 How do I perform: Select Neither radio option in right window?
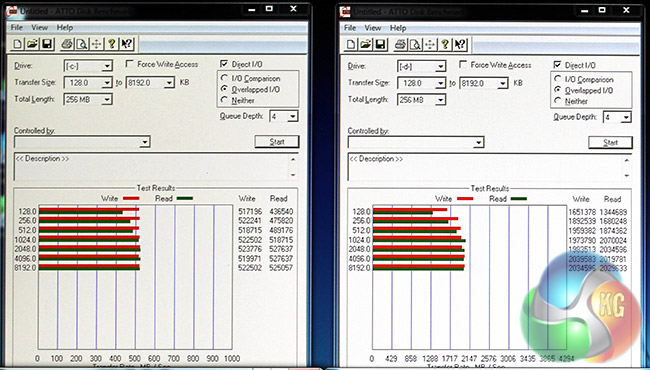[x=558, y=101]
